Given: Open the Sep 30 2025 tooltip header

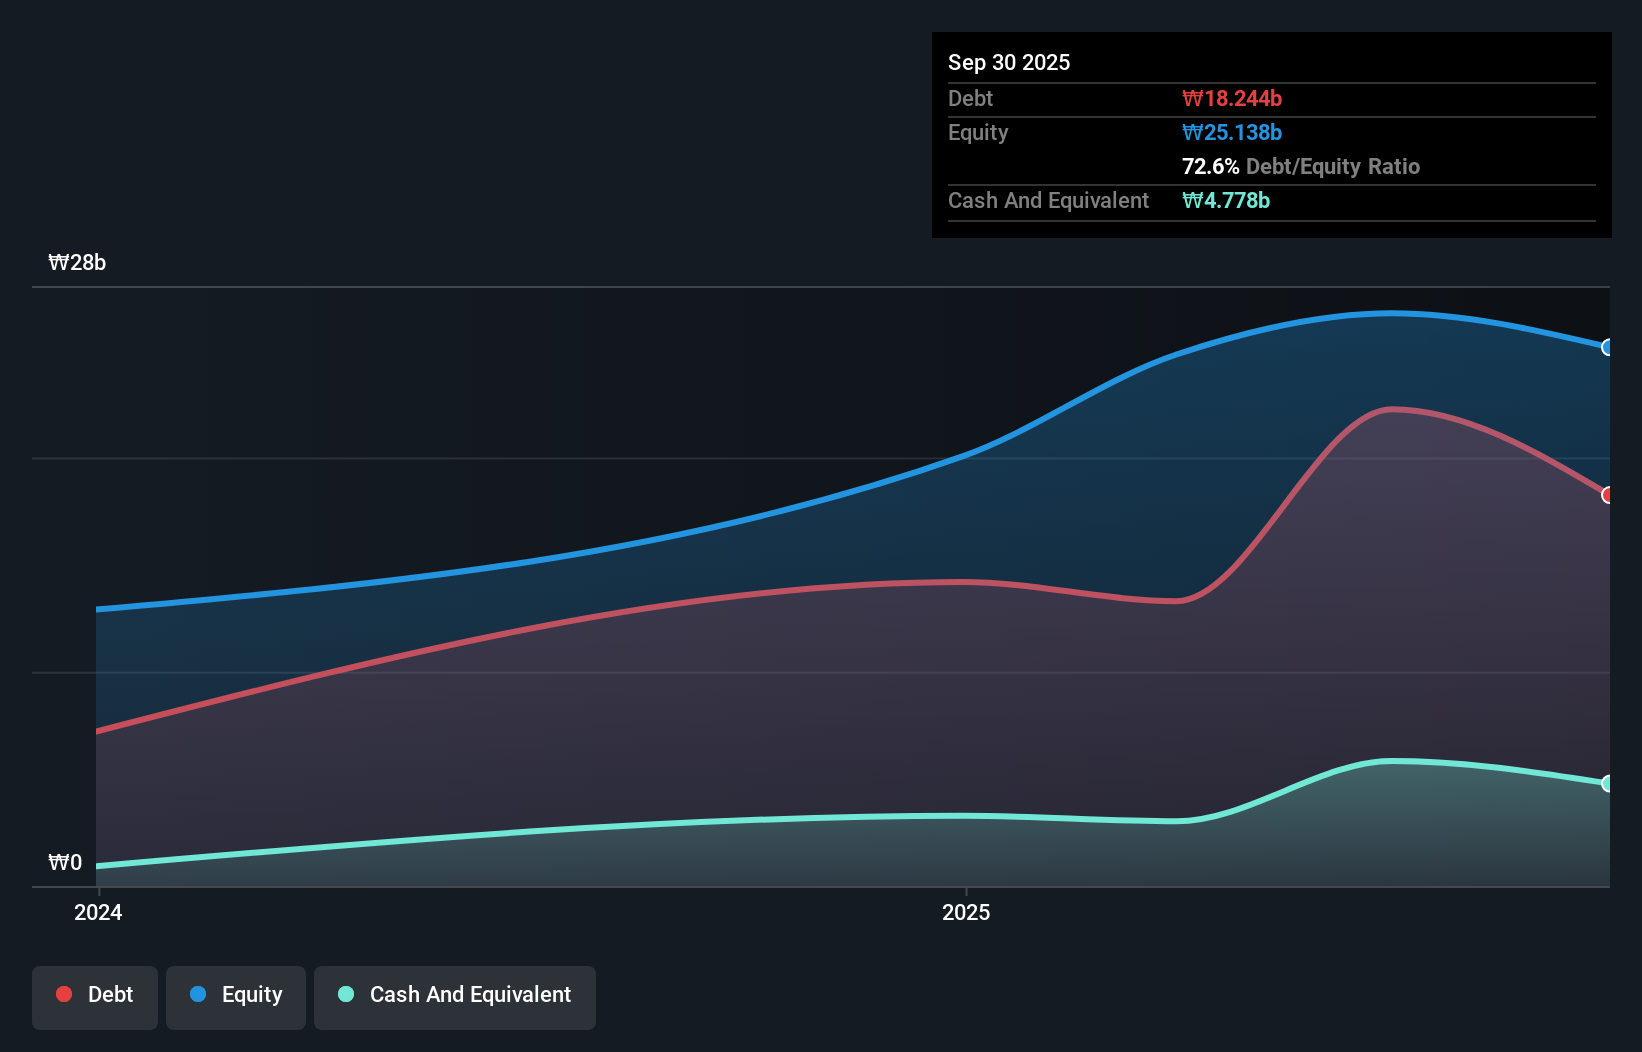Looking at the screenshot, I should (x=1009, y=62).
